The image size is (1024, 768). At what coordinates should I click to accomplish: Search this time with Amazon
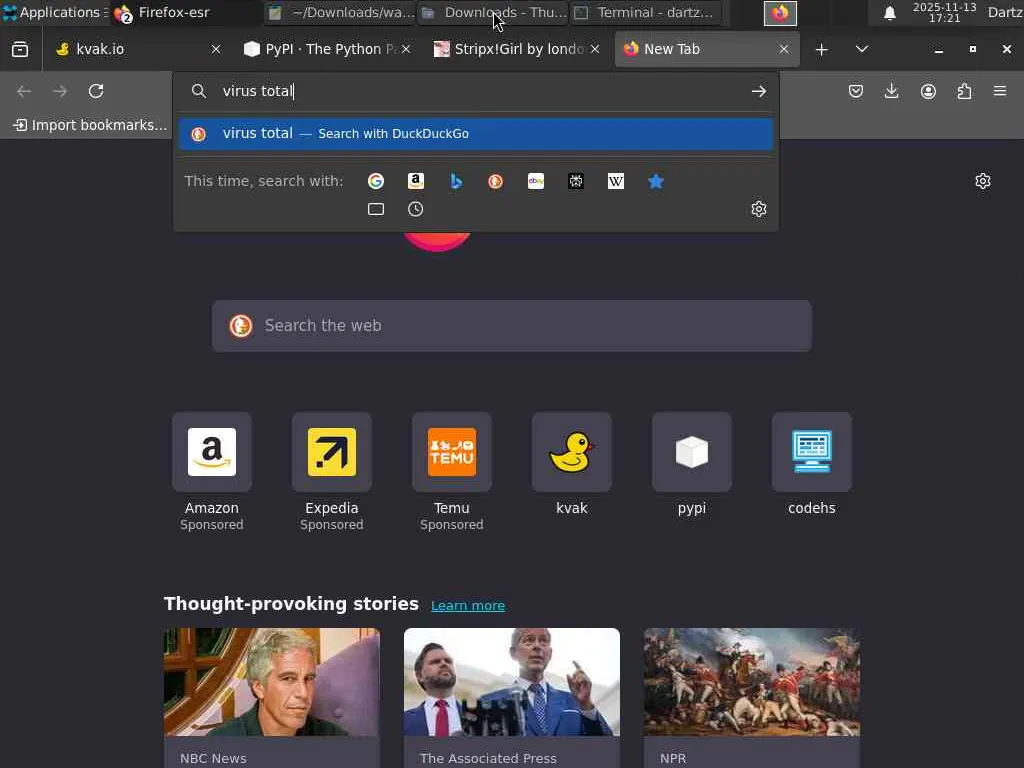click(416, 181)
